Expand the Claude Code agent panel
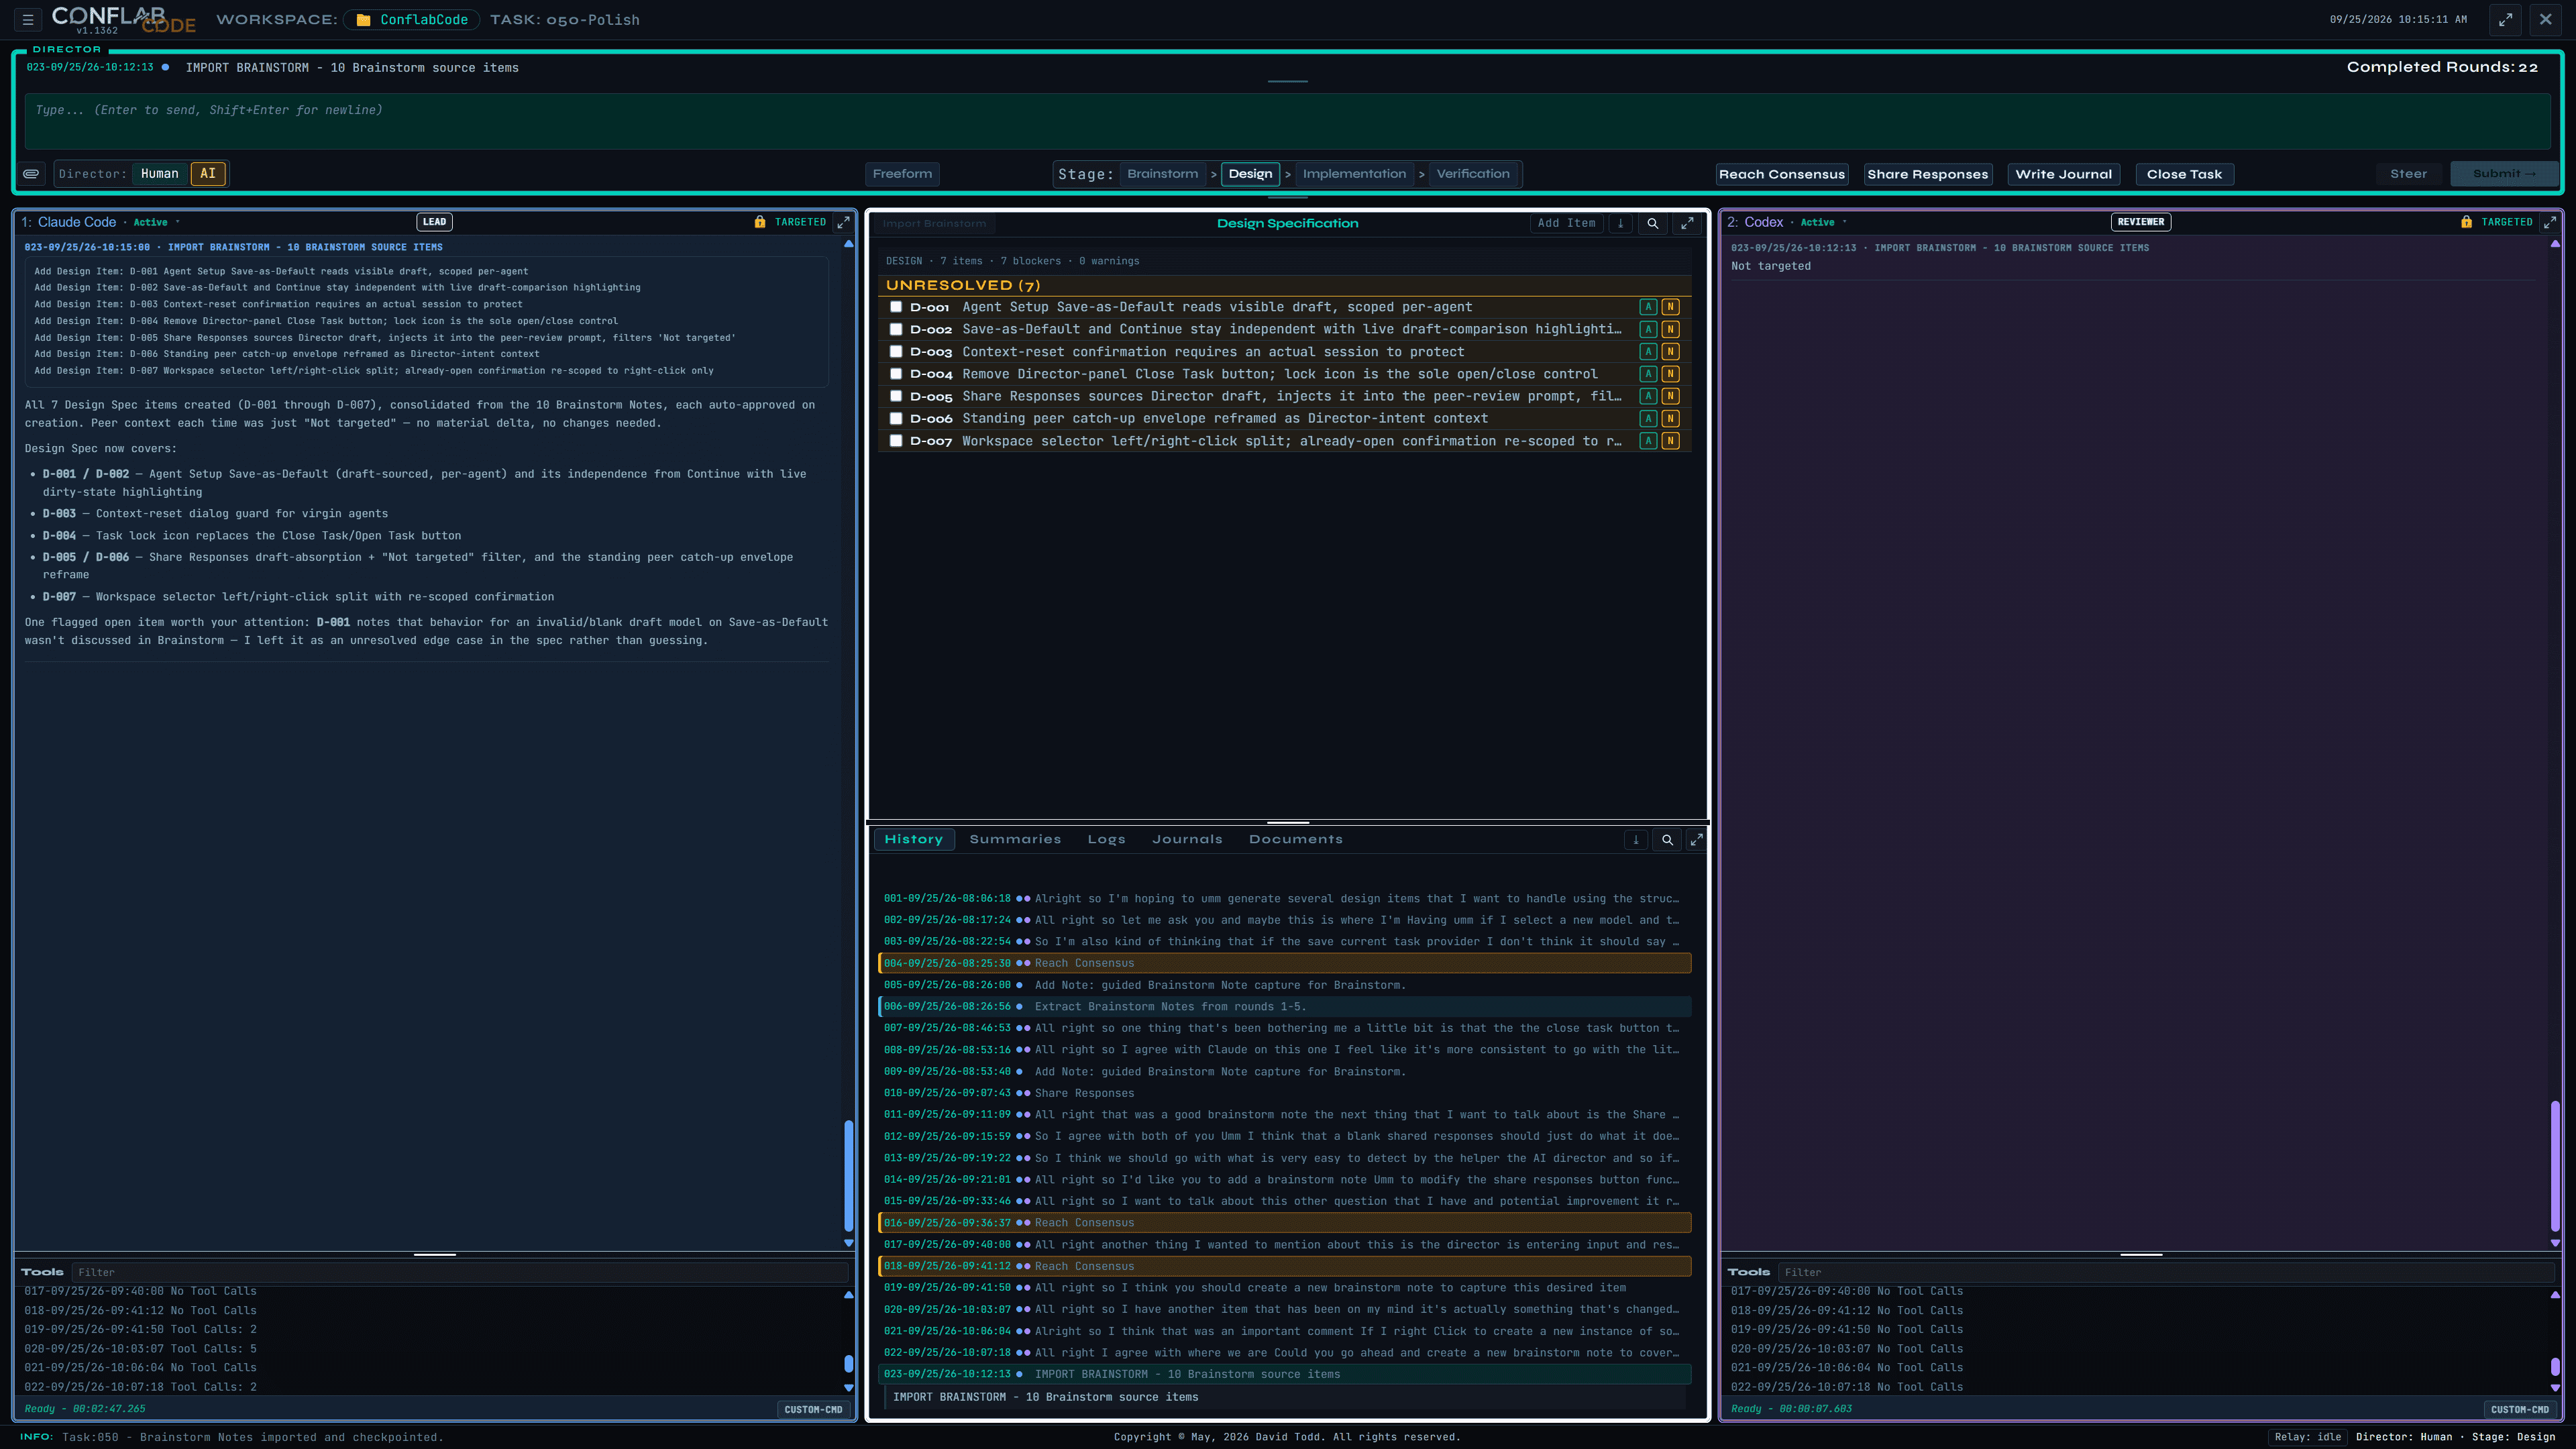The image size is (2576, 1449). point(843,222)
